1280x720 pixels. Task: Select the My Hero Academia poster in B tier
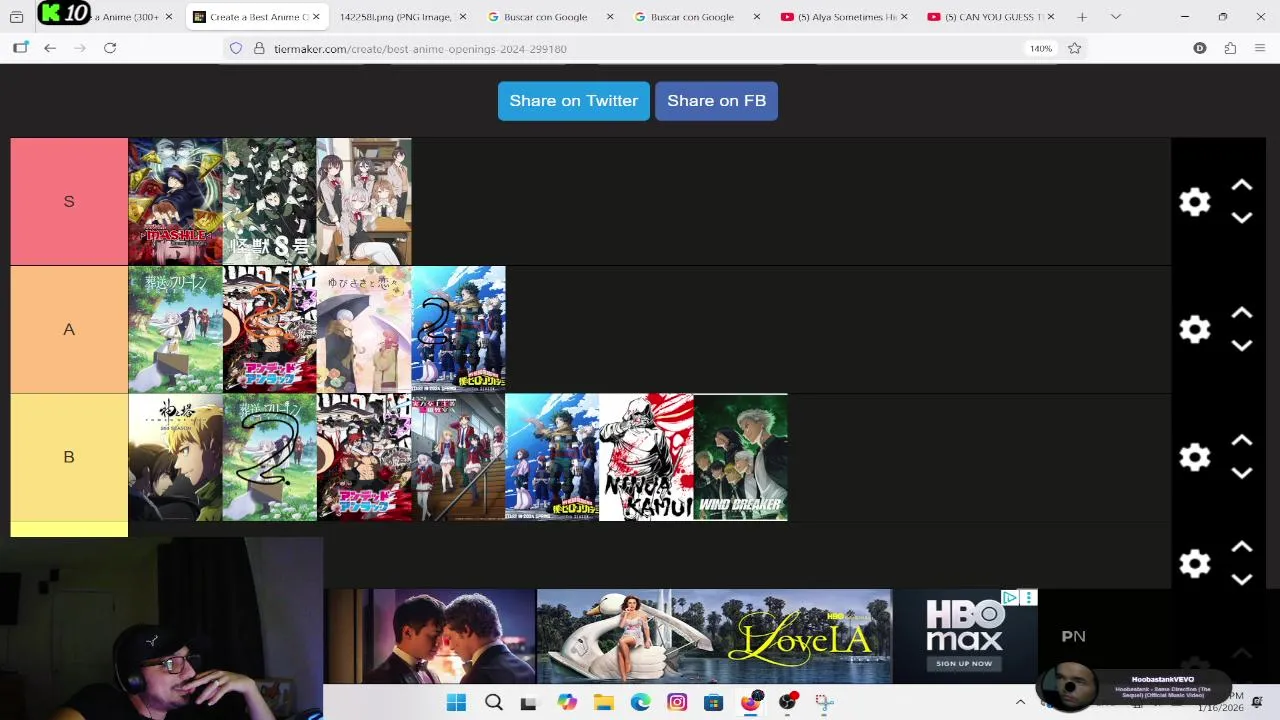click(552, 457)
